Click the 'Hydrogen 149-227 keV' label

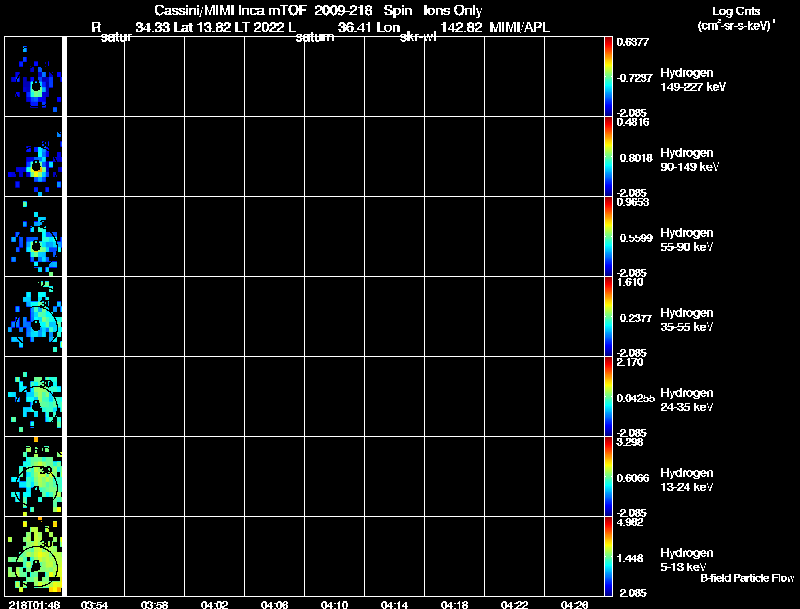693,80
